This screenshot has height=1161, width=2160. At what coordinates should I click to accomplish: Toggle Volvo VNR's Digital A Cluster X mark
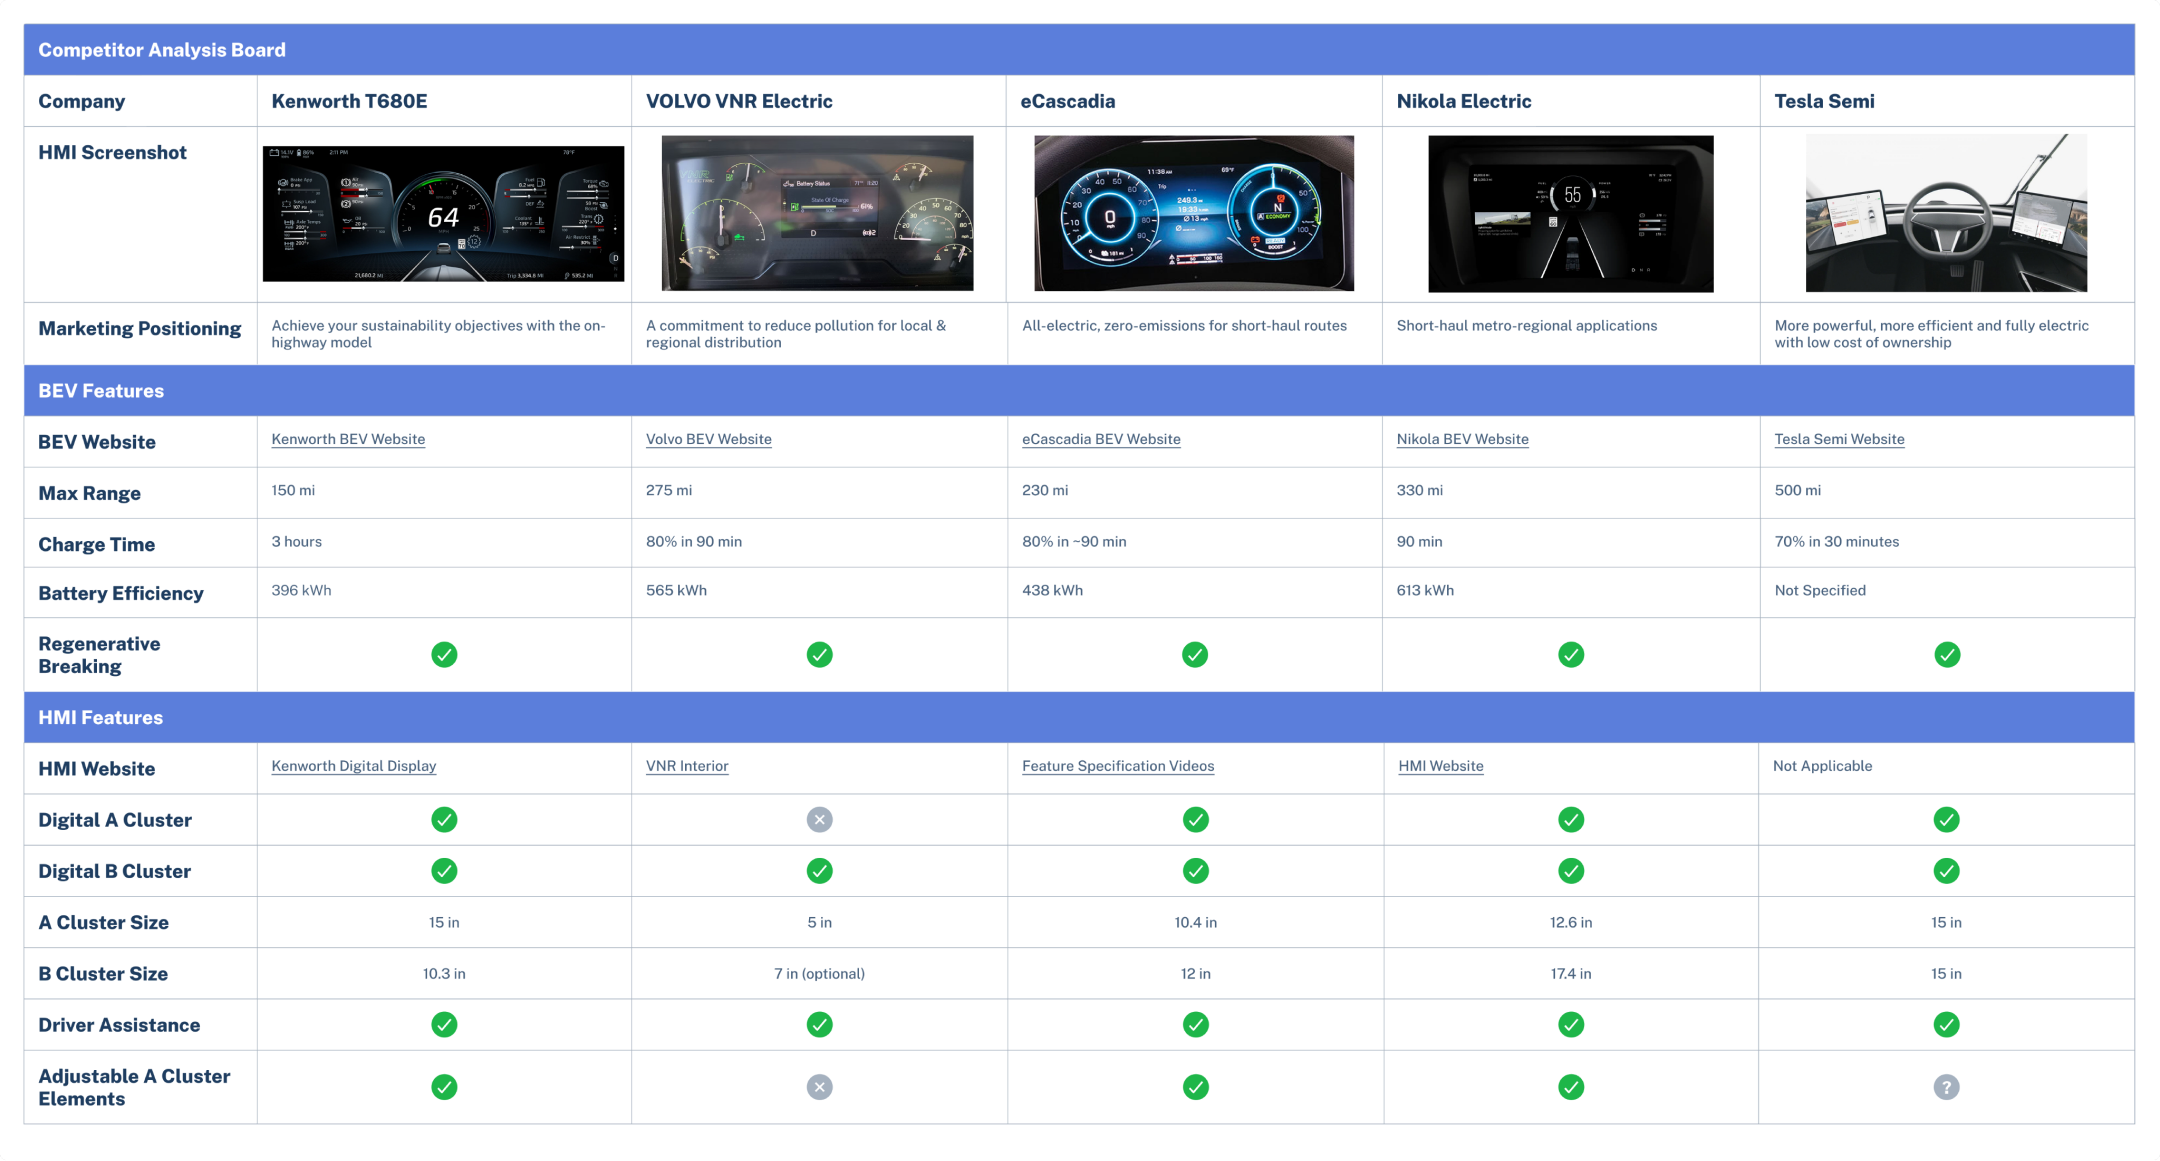819,819
